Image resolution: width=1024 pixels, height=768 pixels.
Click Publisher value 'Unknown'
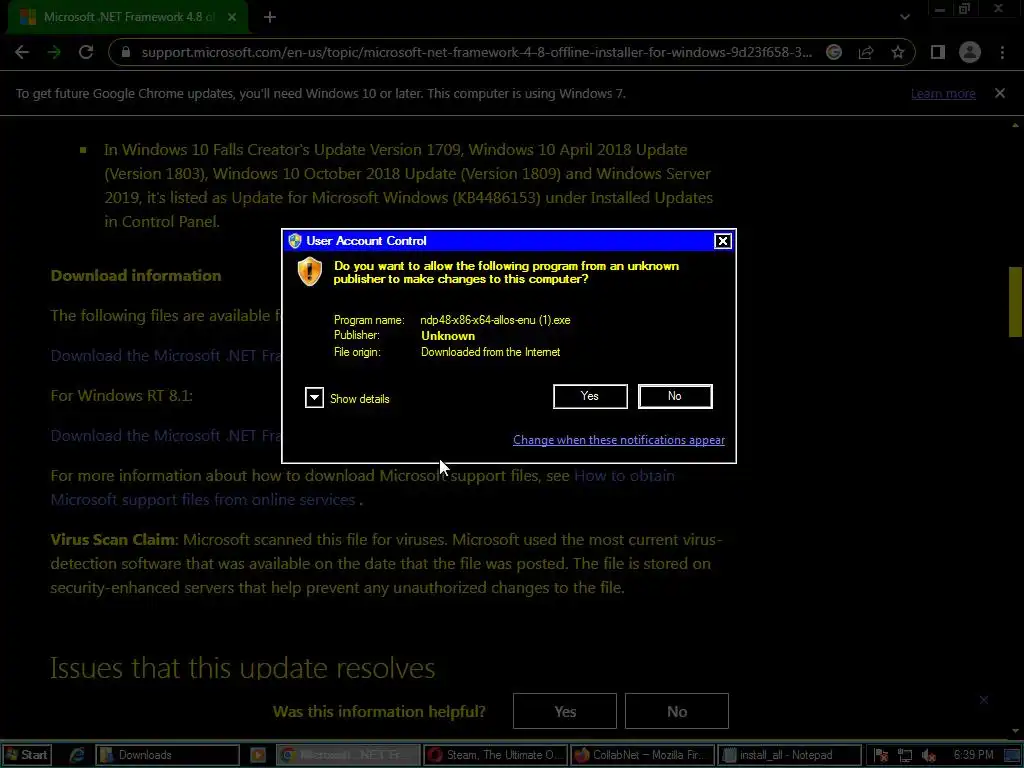pos(448,336)
